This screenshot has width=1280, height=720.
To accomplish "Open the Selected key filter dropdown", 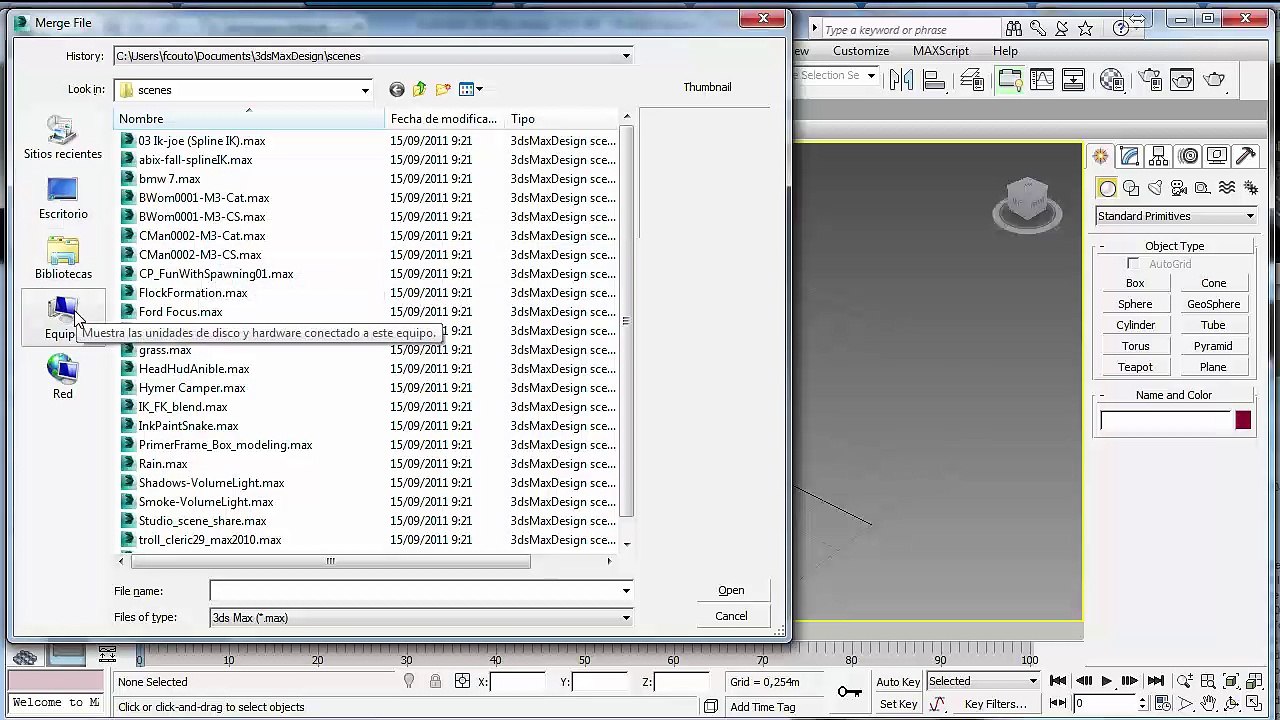I will click(982, 682).
